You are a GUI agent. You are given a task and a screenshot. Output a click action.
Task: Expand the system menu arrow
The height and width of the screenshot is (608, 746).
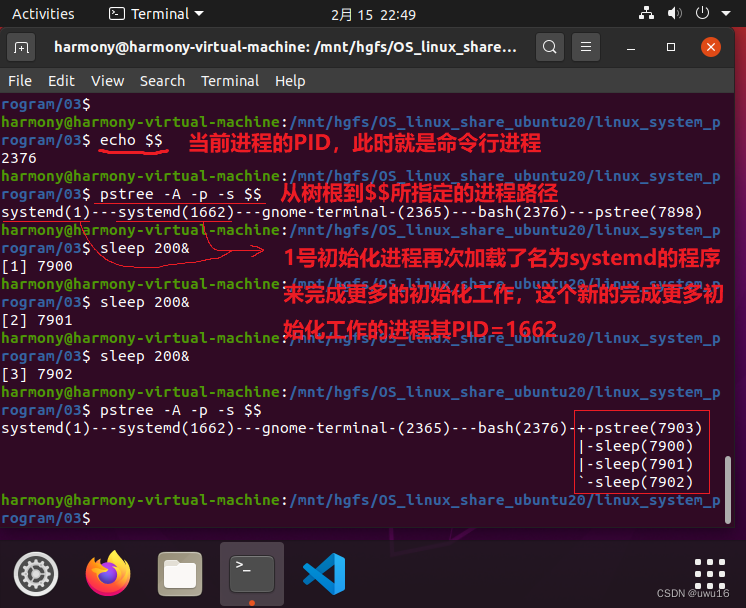click(726, 13)
